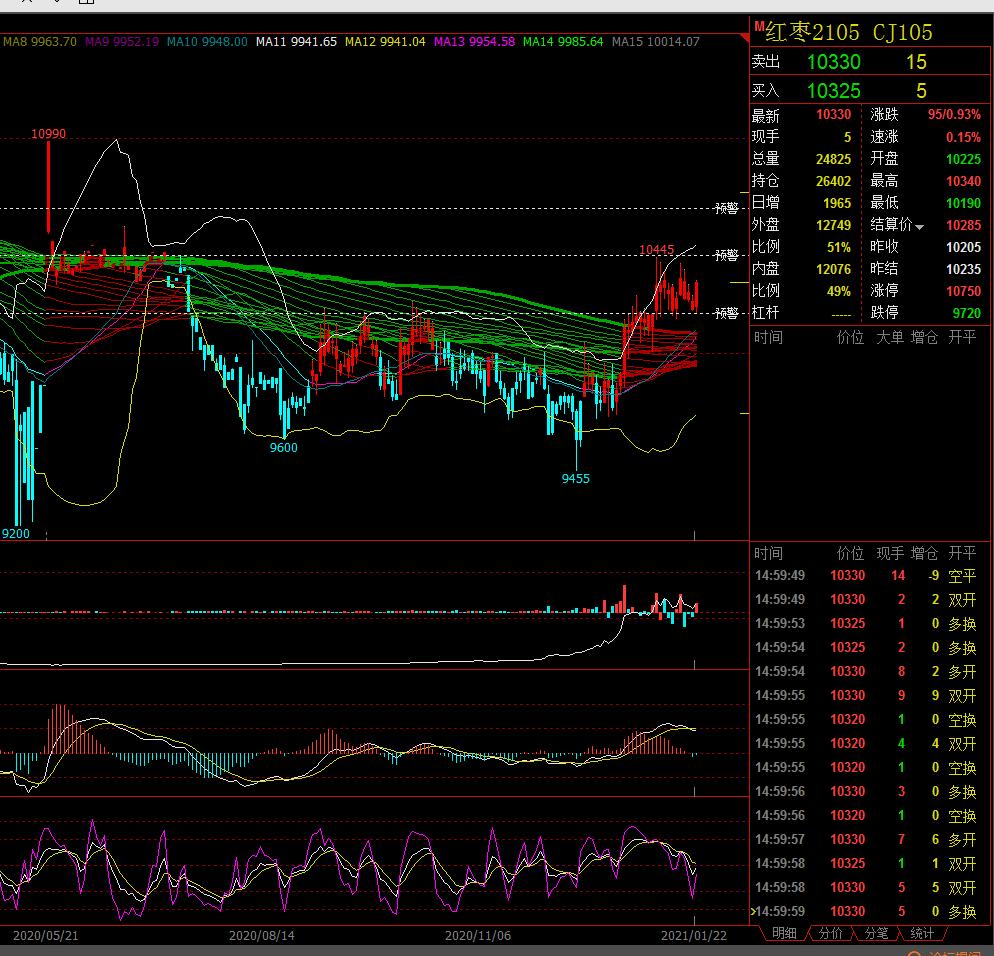Viewport: 994px width, 956px height.
Task: Click the 最低 value 10190
Action: click(x=964, y=203)
